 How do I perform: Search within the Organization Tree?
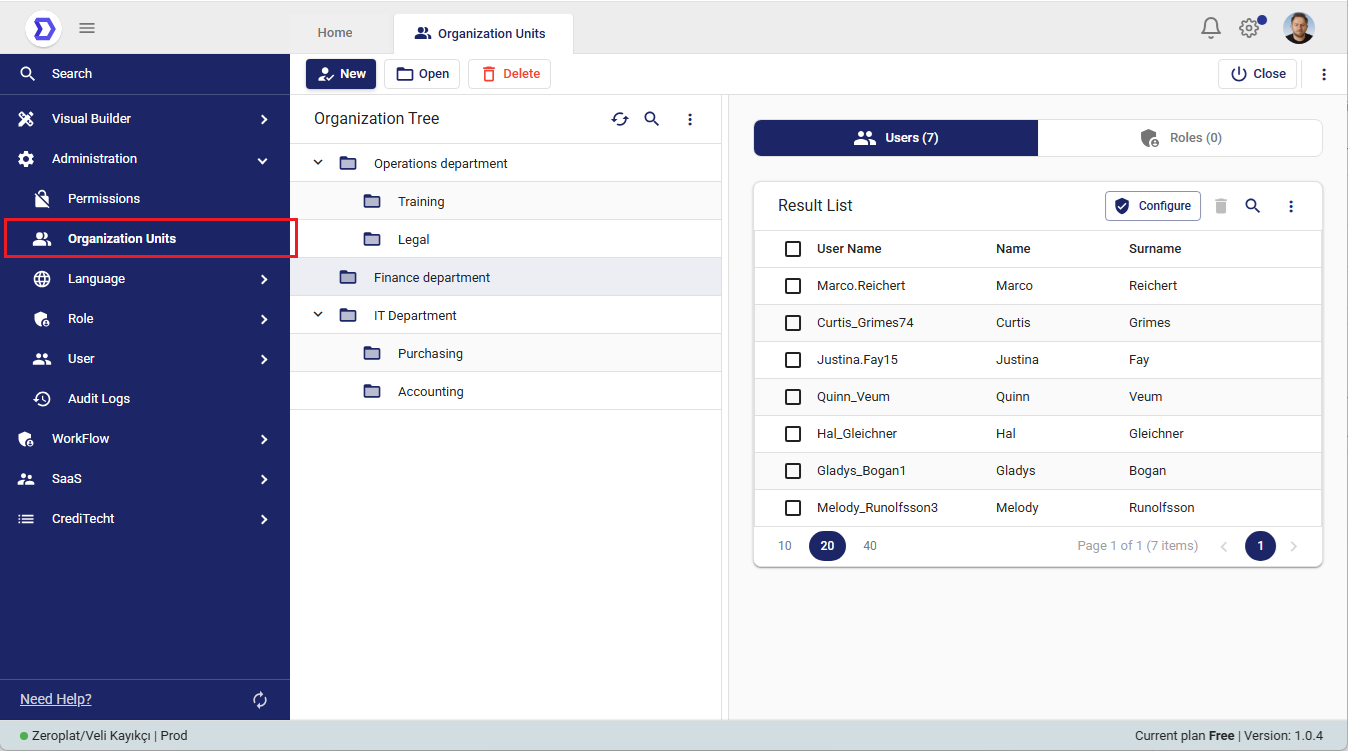(x=652, y=119)
